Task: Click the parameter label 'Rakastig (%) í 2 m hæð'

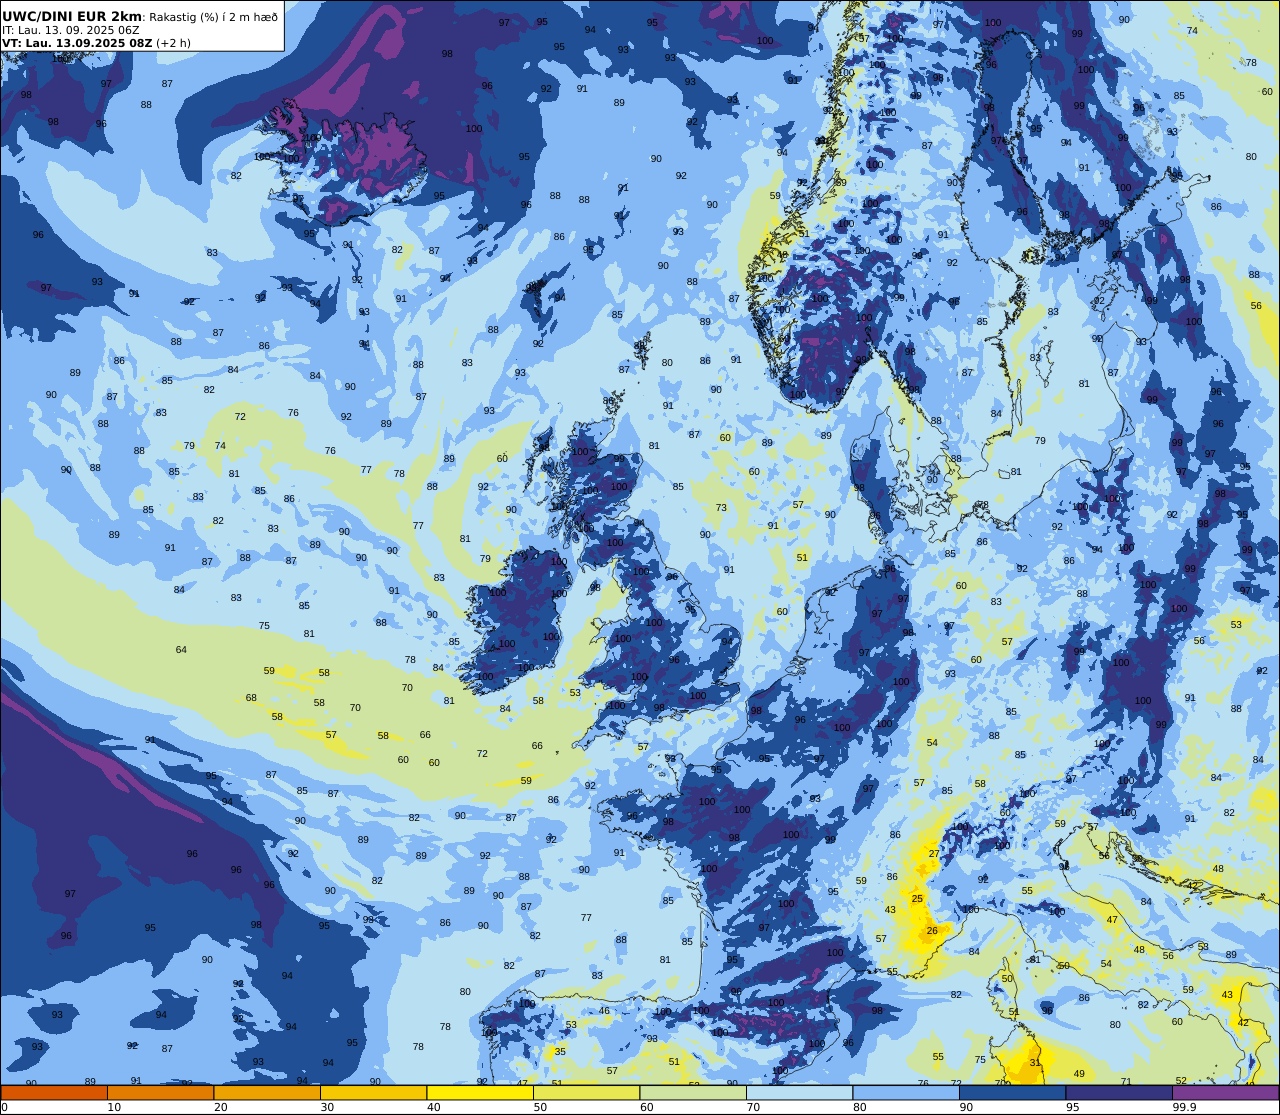Action: 213,17
